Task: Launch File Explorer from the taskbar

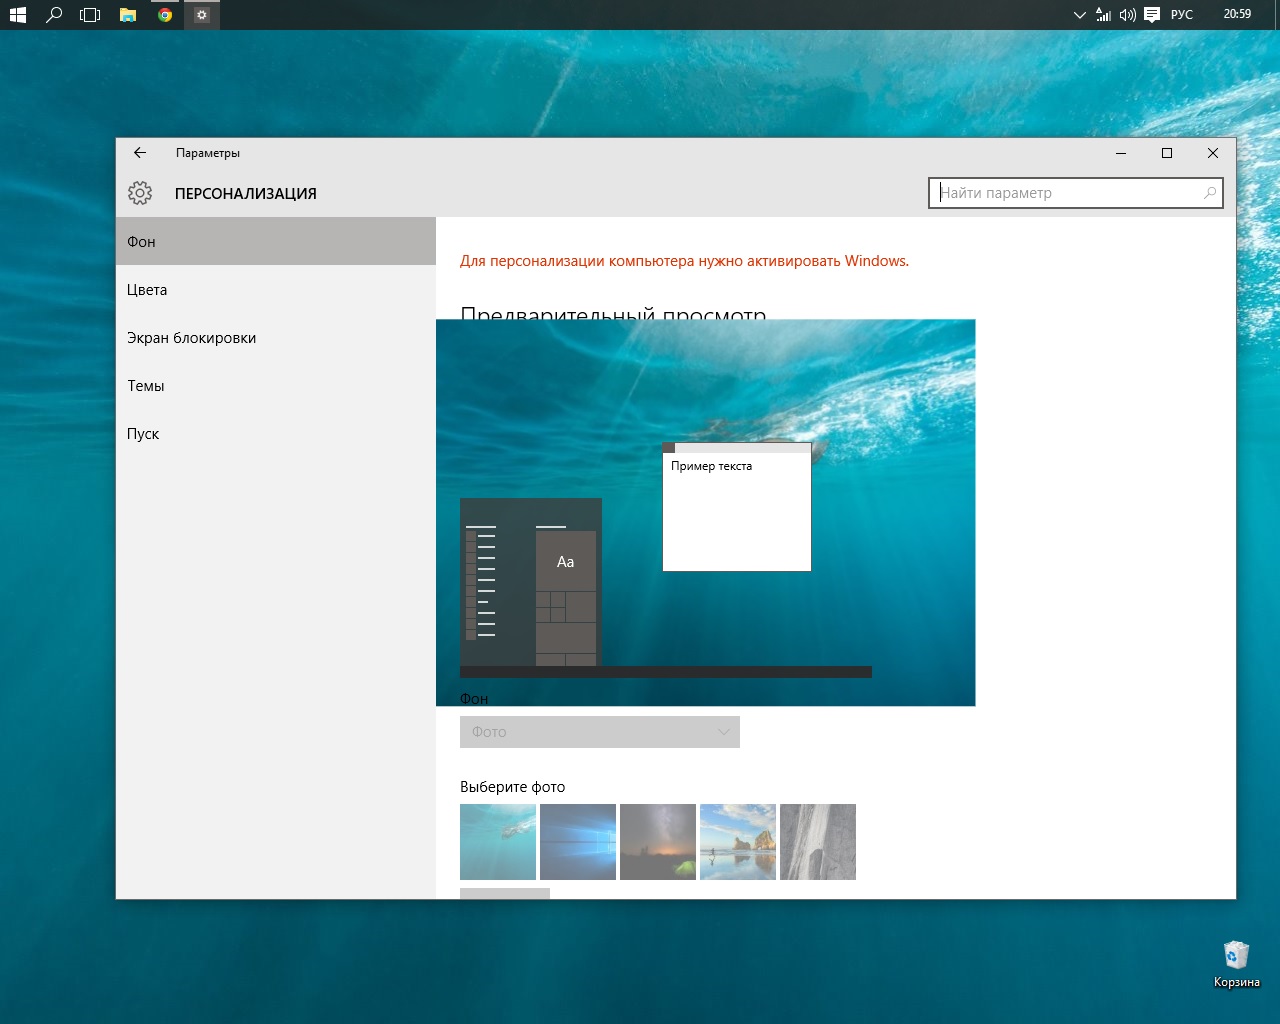Action: click(x=128, y=15)
